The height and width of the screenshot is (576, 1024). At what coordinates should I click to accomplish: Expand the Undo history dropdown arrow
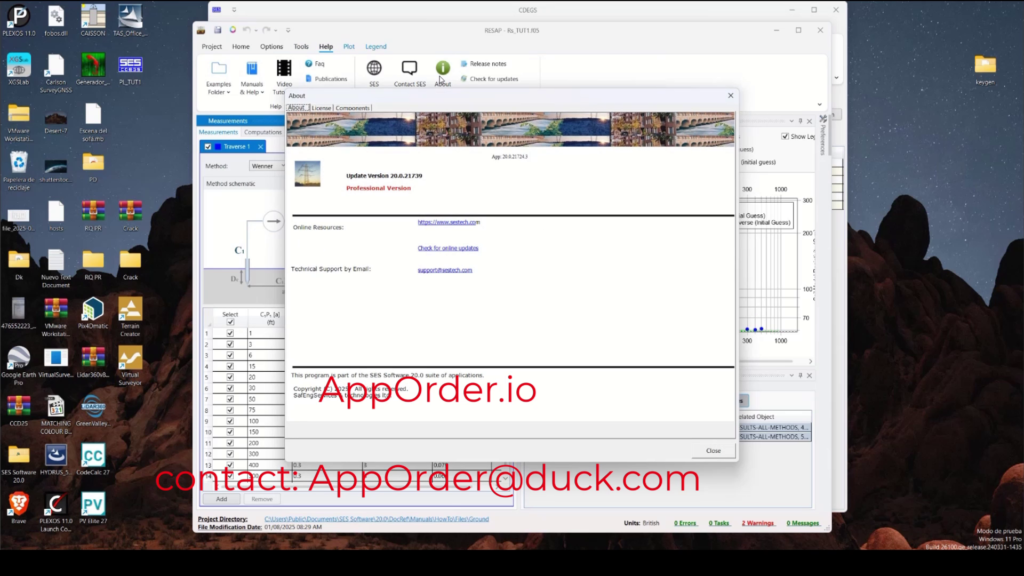pyautogui.click(x=255, y=30)
